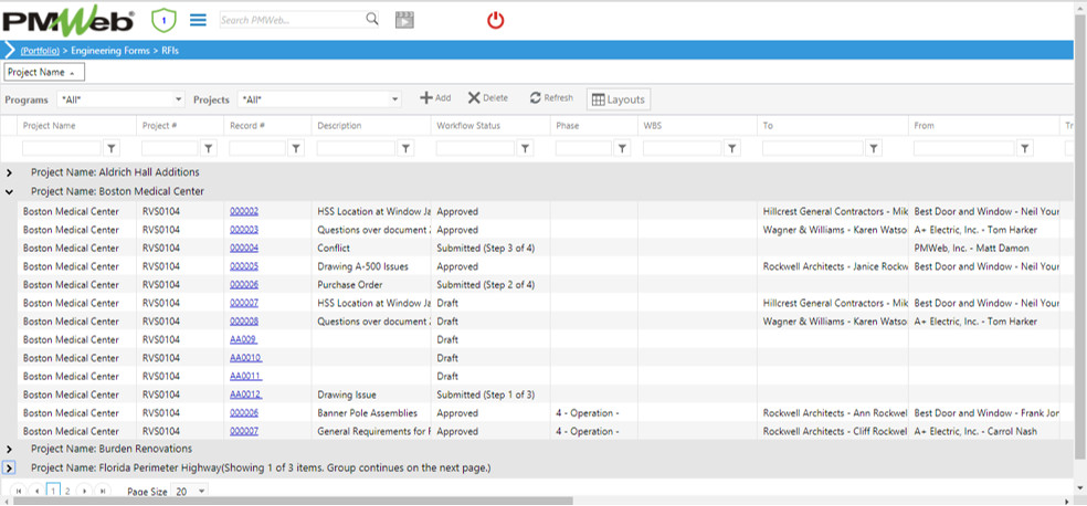
Task: Open the Programs dropdown
Action: pos(121,99)
